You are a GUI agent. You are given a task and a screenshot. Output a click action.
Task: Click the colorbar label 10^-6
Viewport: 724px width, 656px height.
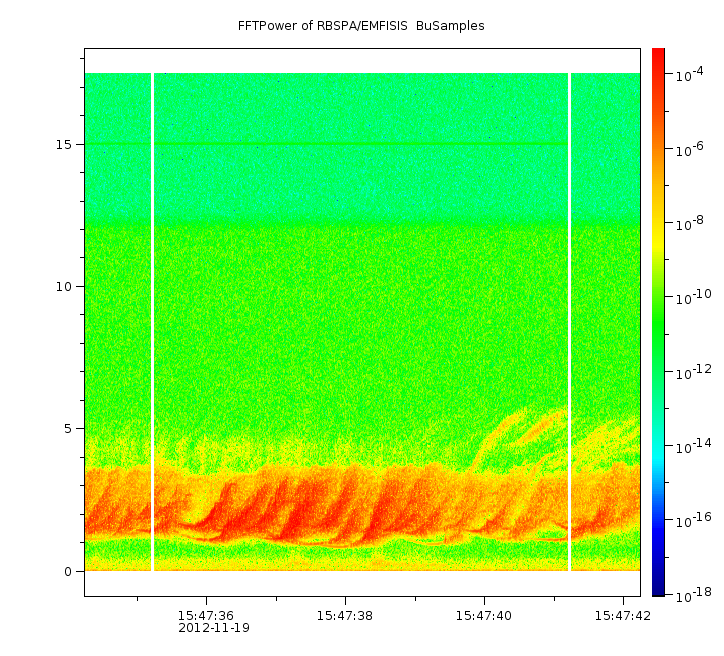pos(690,149)
